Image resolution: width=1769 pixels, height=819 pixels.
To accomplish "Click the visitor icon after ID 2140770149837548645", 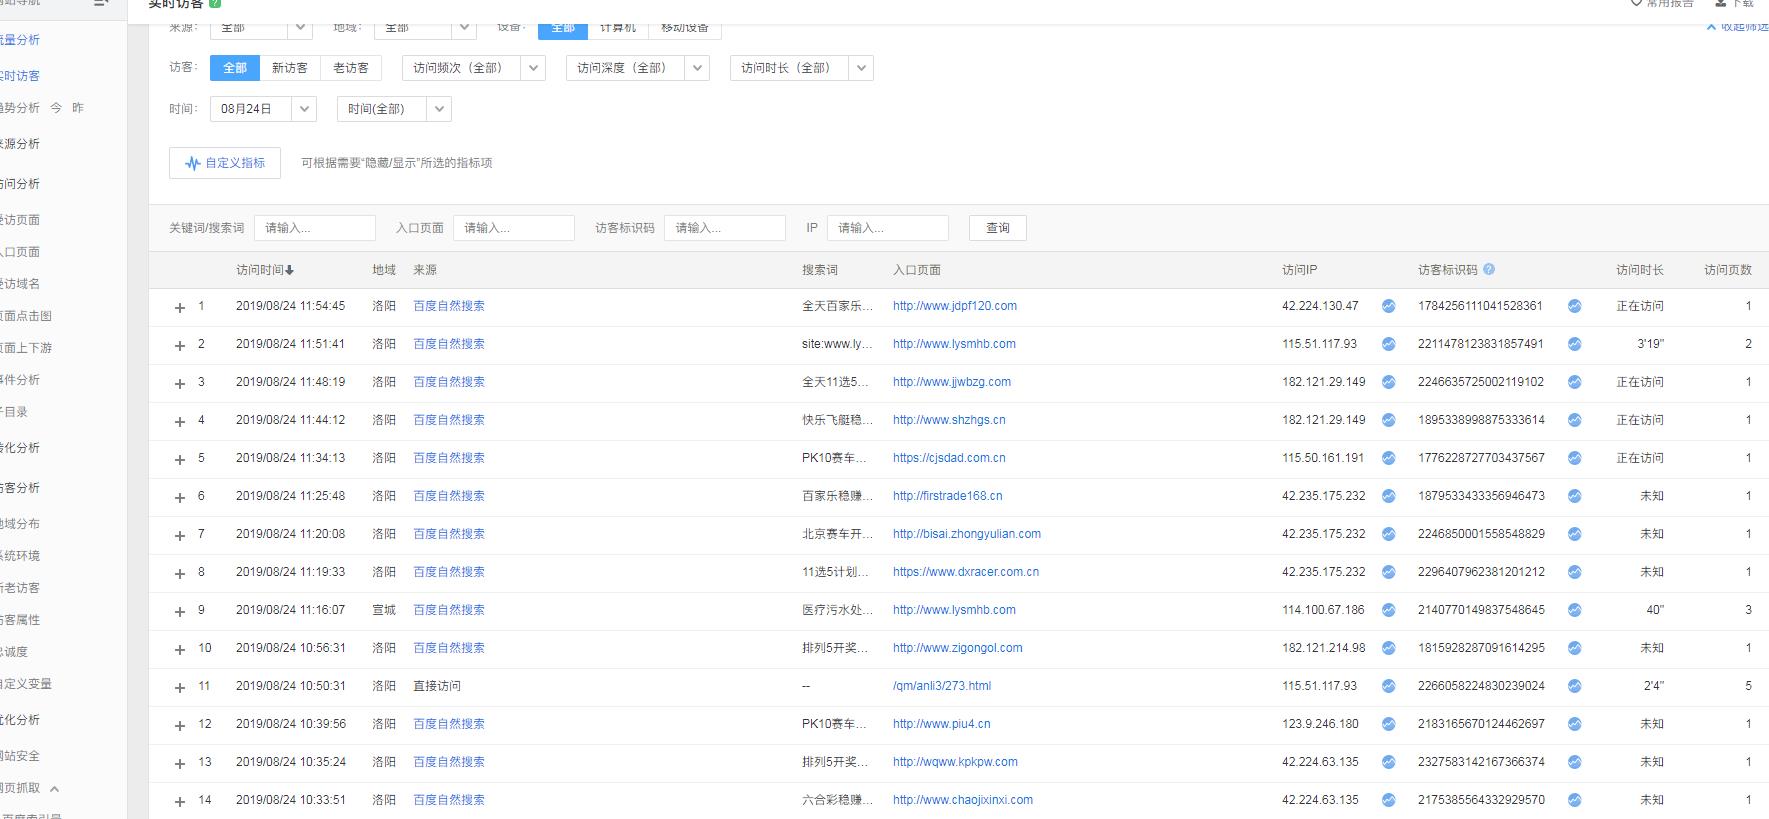I will pos(1574,610).
